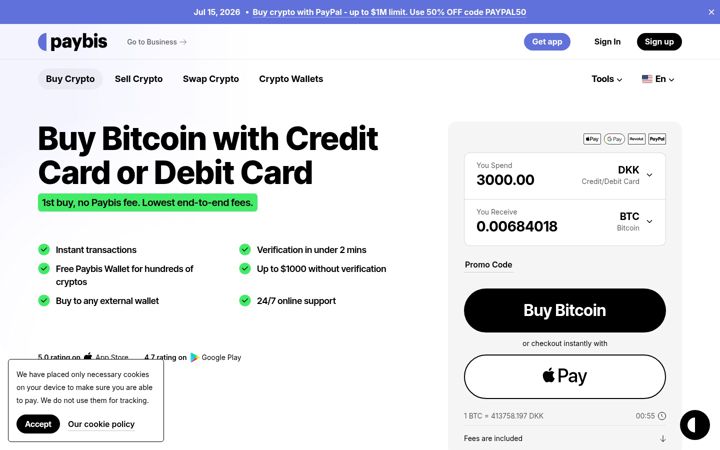Click the Paybis logo
This screenshot has width=720, height=450.
point(73,42)
